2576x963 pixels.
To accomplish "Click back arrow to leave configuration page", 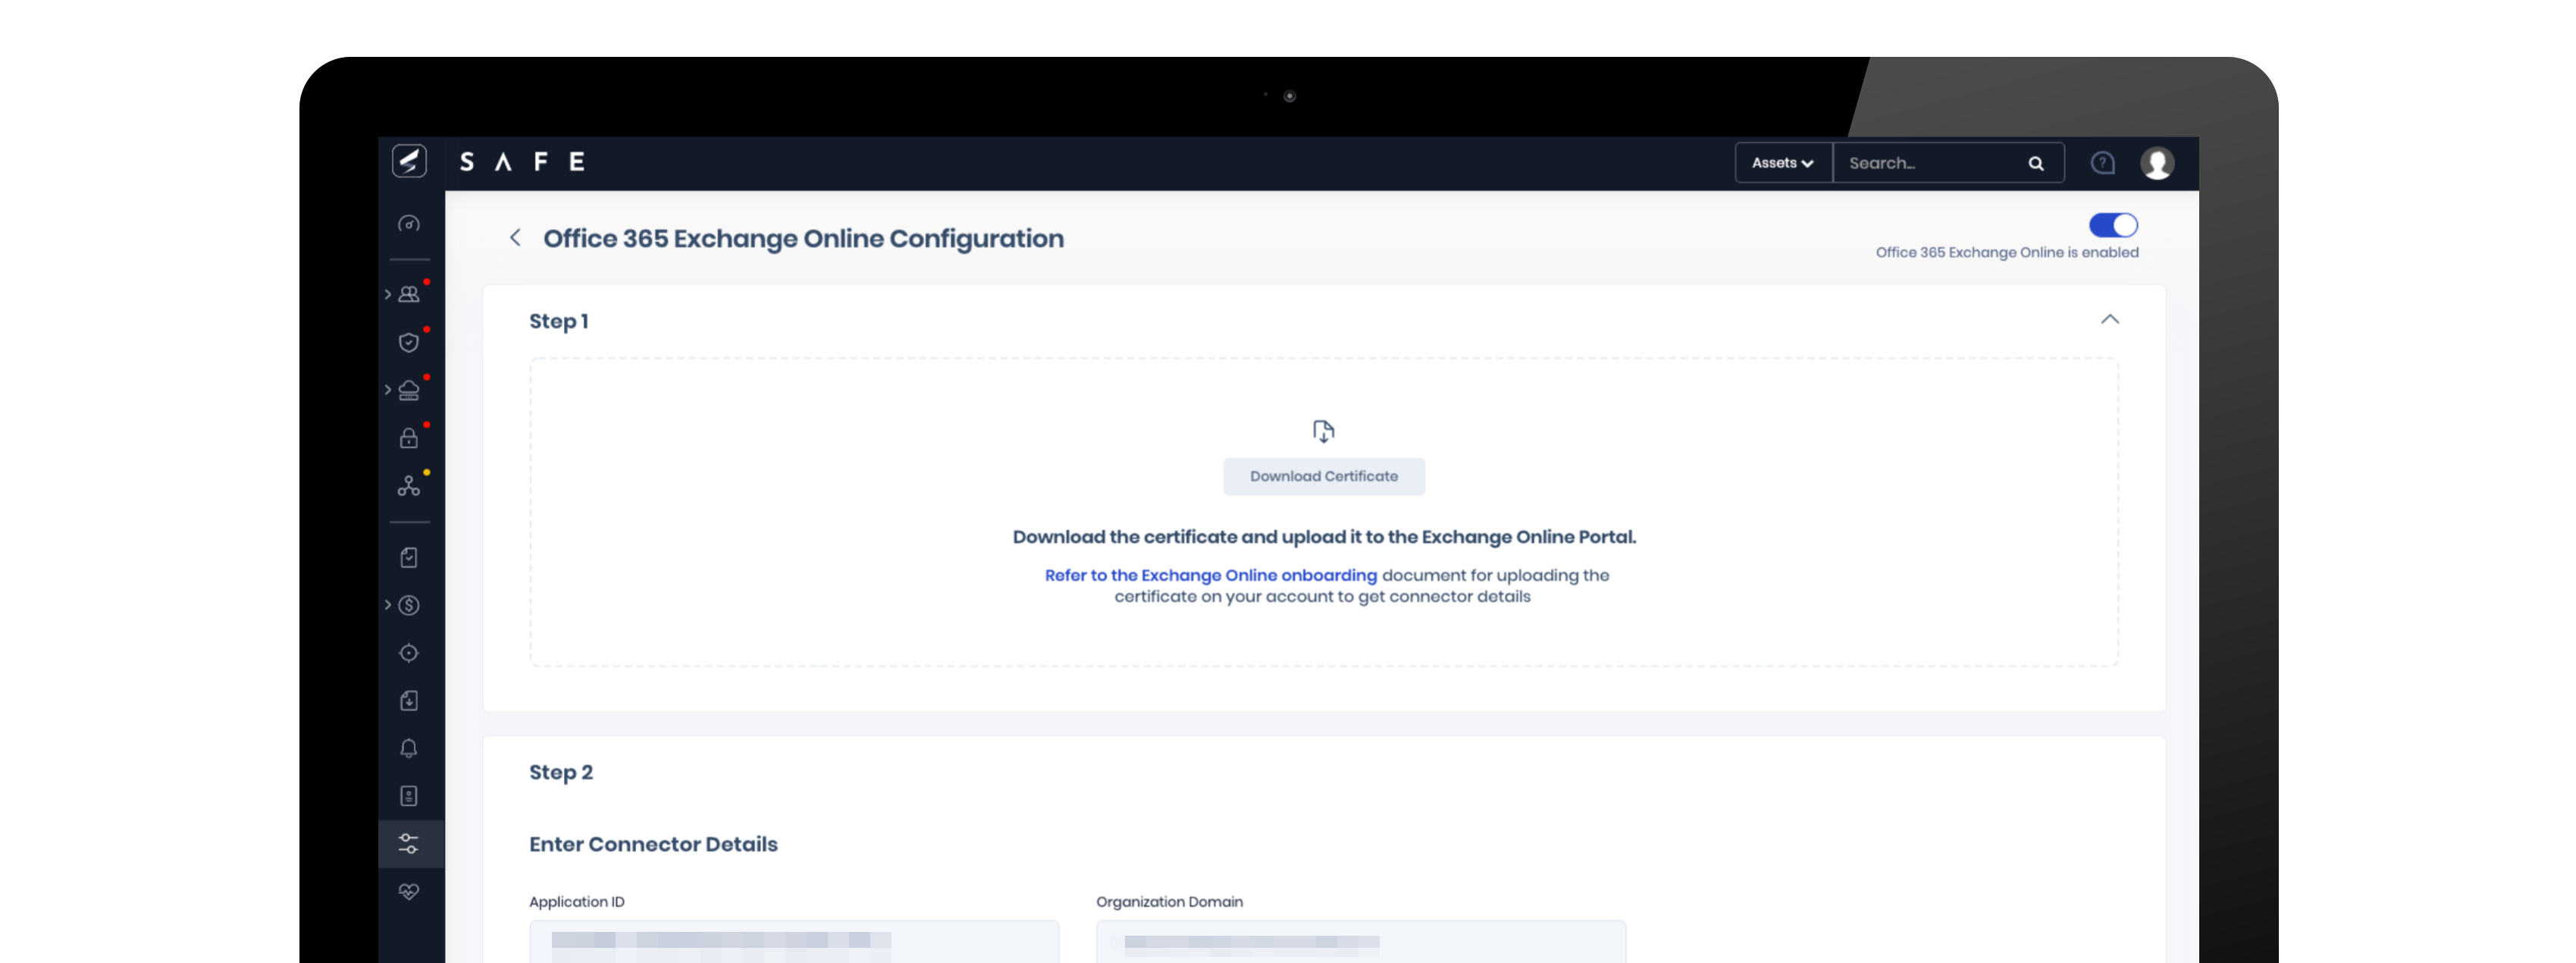I will [x=514, y=237].
